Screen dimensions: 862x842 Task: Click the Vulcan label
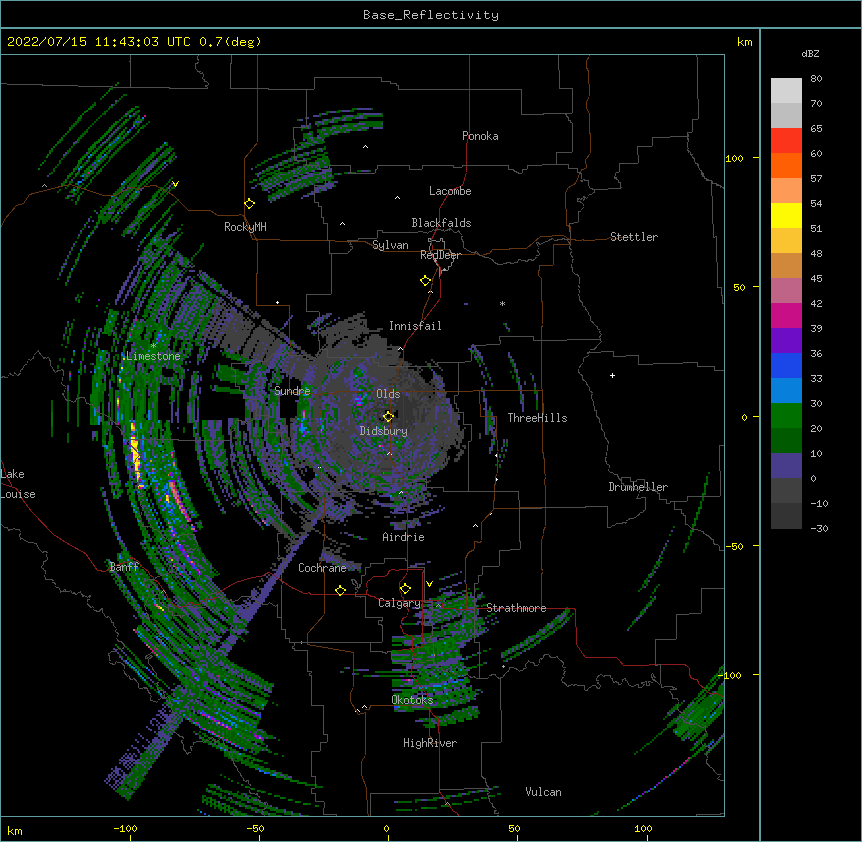543,792
